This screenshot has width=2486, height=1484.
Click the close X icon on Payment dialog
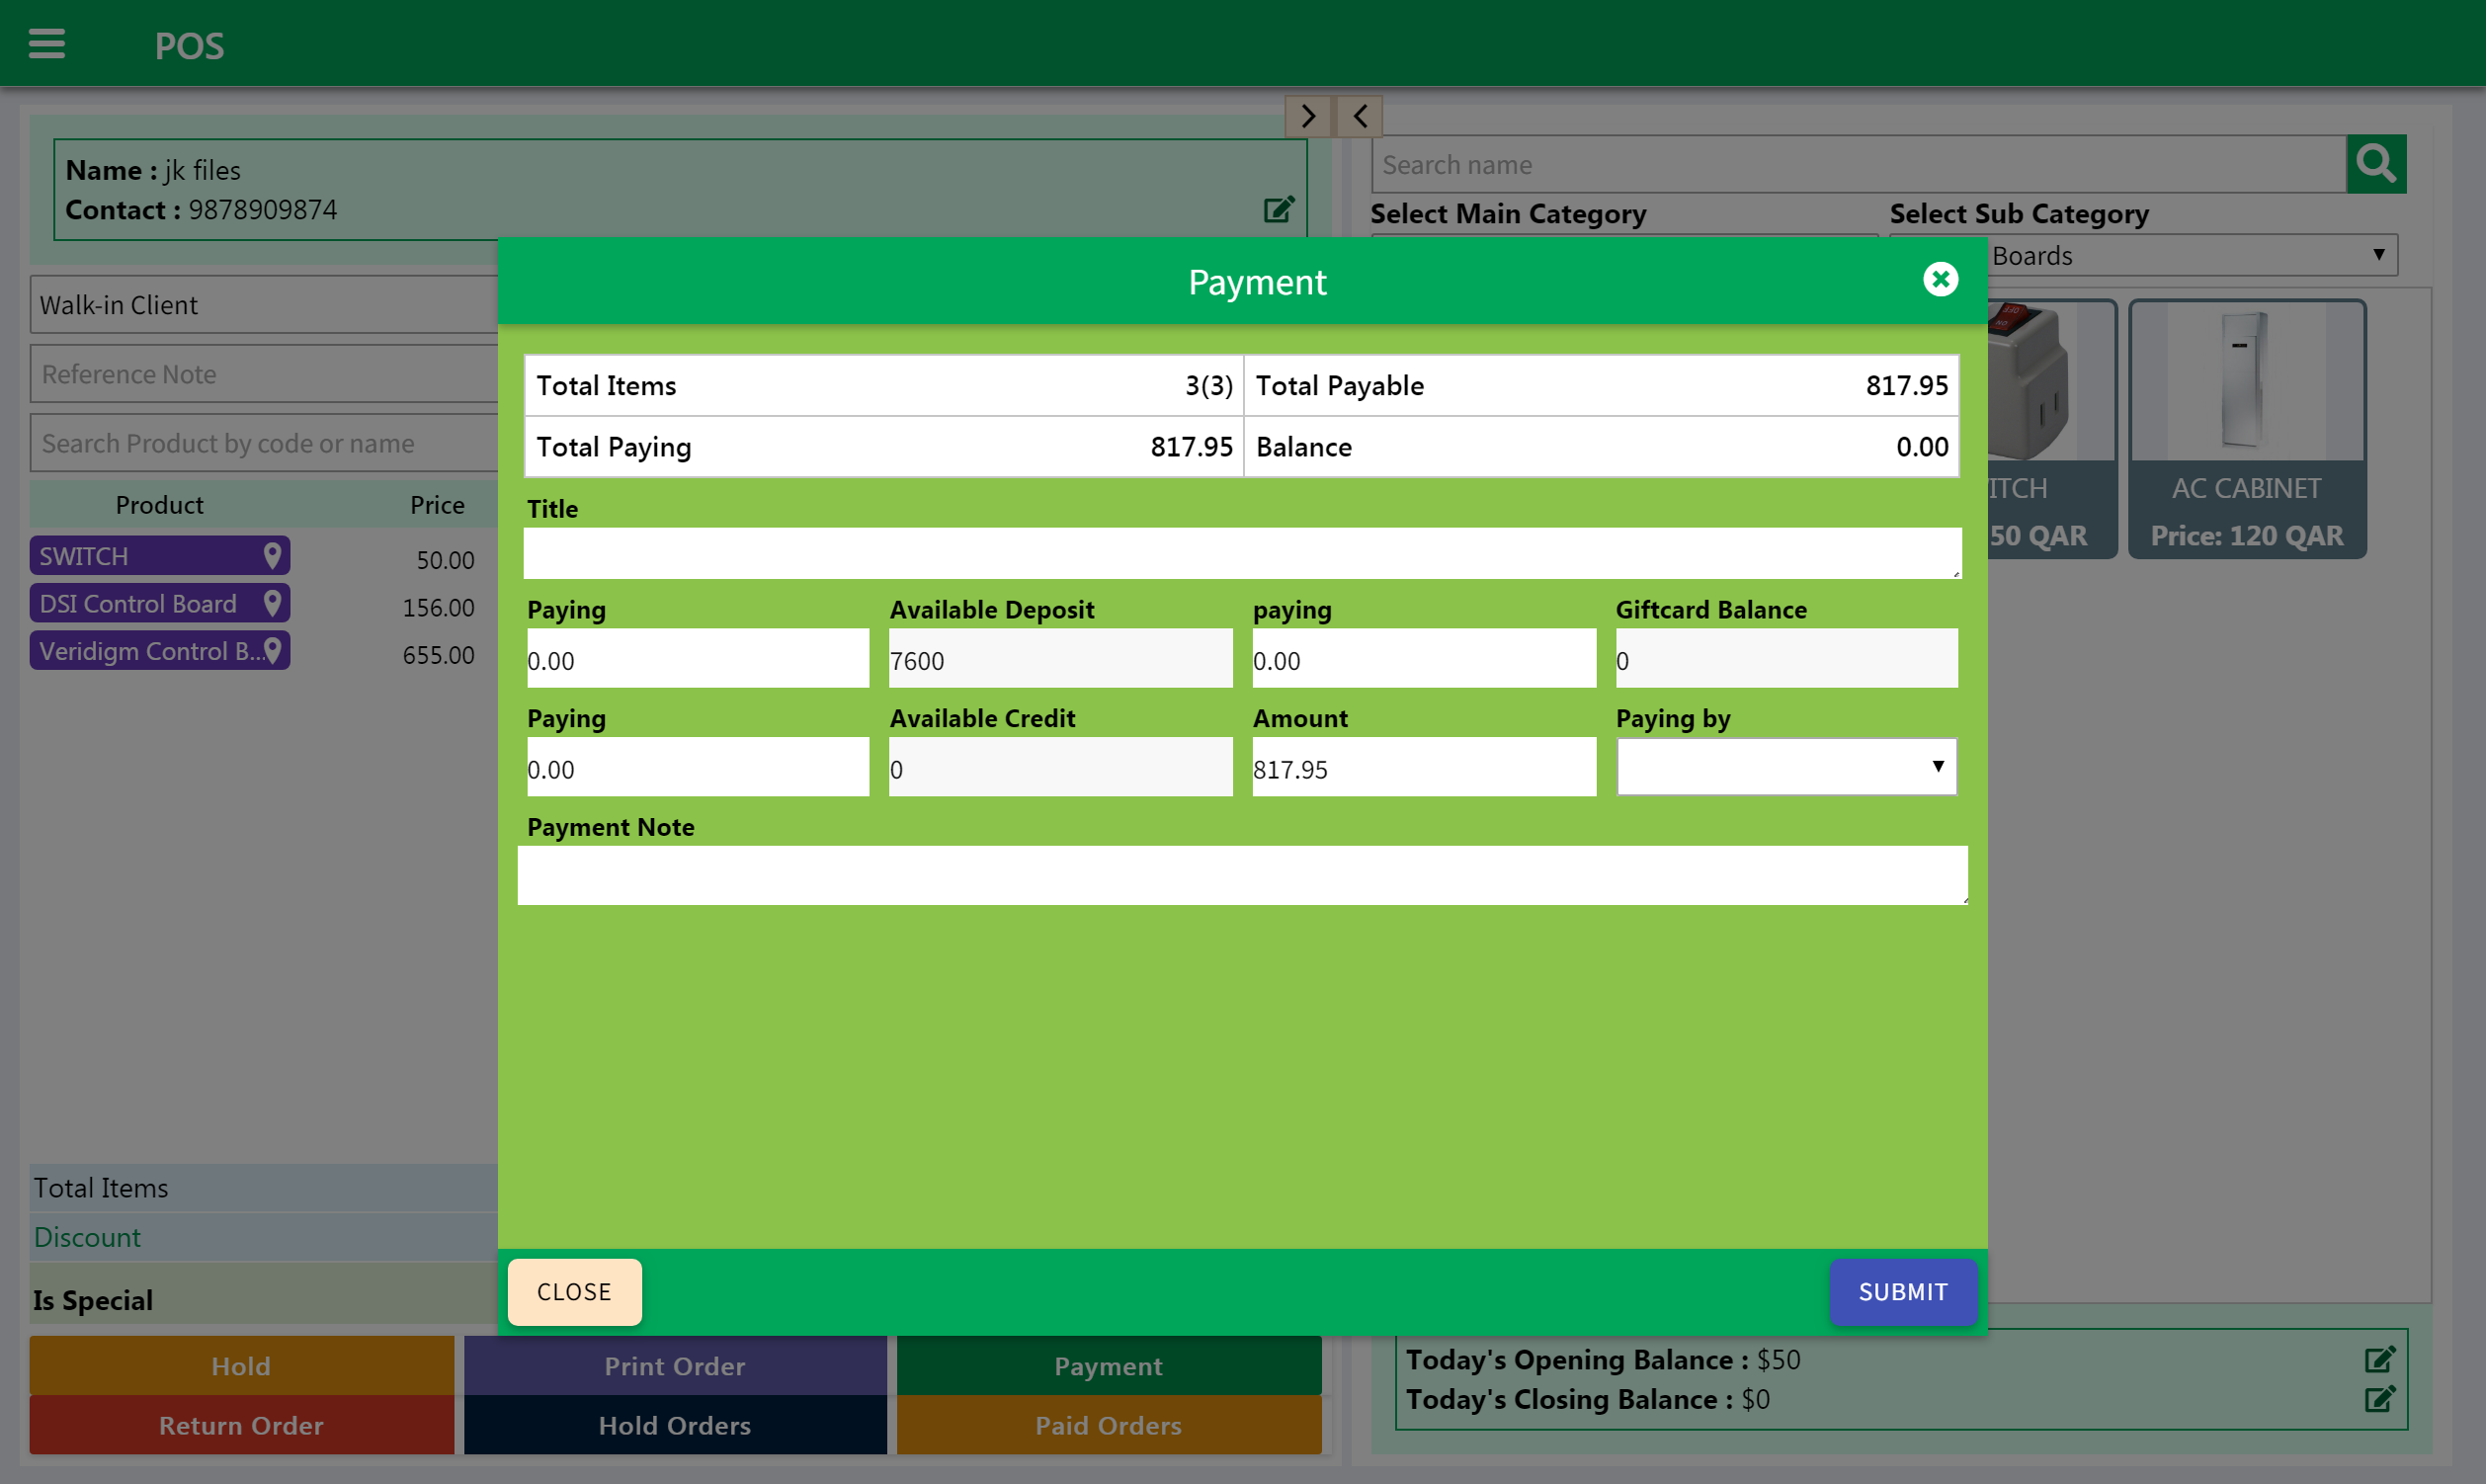[x=1940, y=280]
